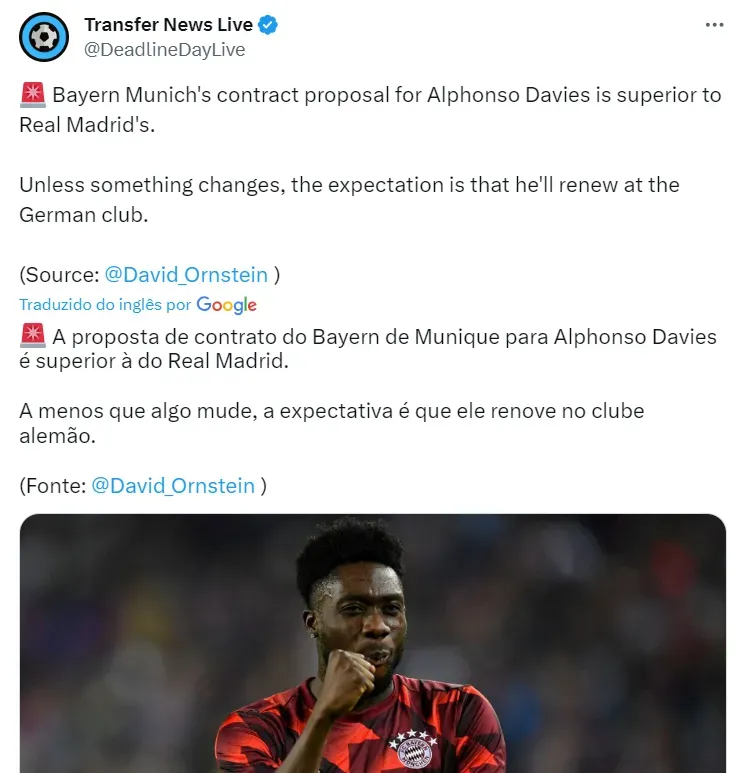Click the paragraph starting Unless something changes
744x773 pixels.
350,200
